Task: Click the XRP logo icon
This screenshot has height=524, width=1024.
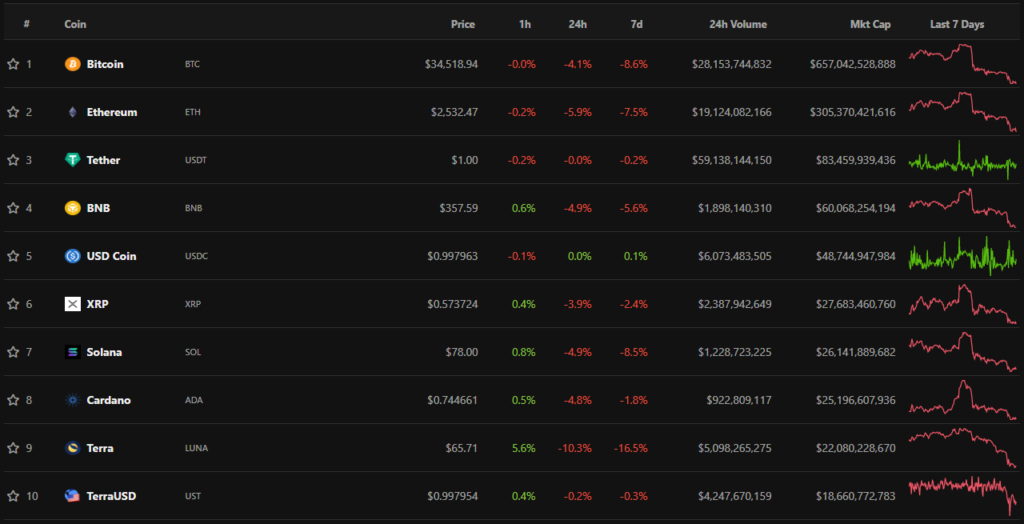Action: pyautogui.click(x=72, y=304)
